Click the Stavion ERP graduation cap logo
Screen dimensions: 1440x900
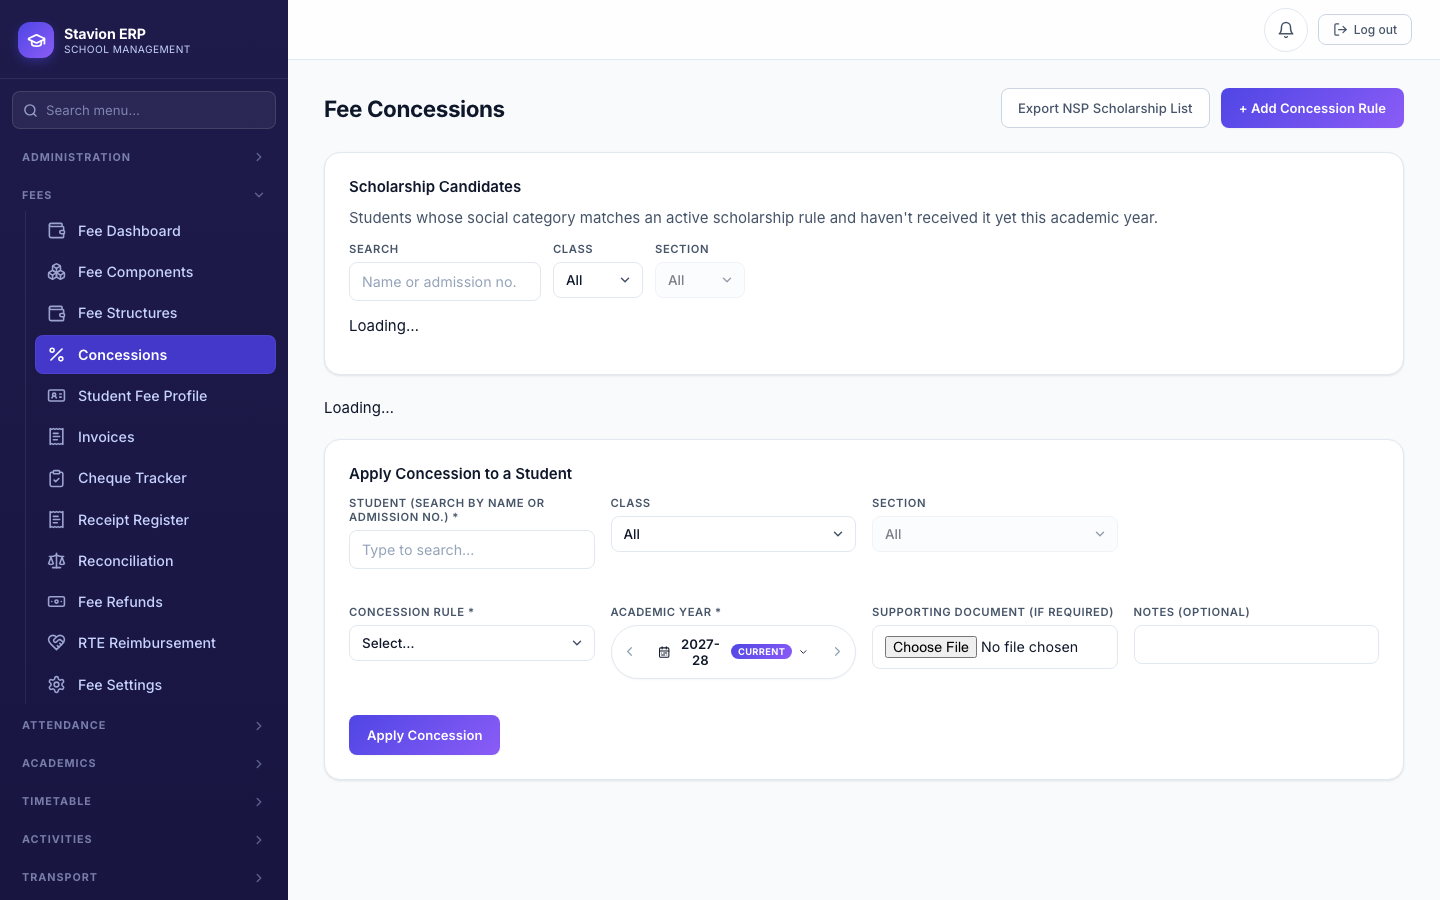click(x=36, y=40)
